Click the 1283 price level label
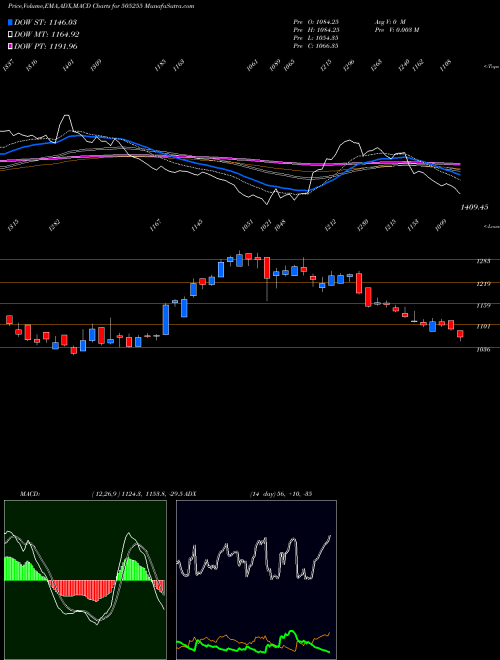The width and height of the screenshot is (500, 660). tap(483, 261)
